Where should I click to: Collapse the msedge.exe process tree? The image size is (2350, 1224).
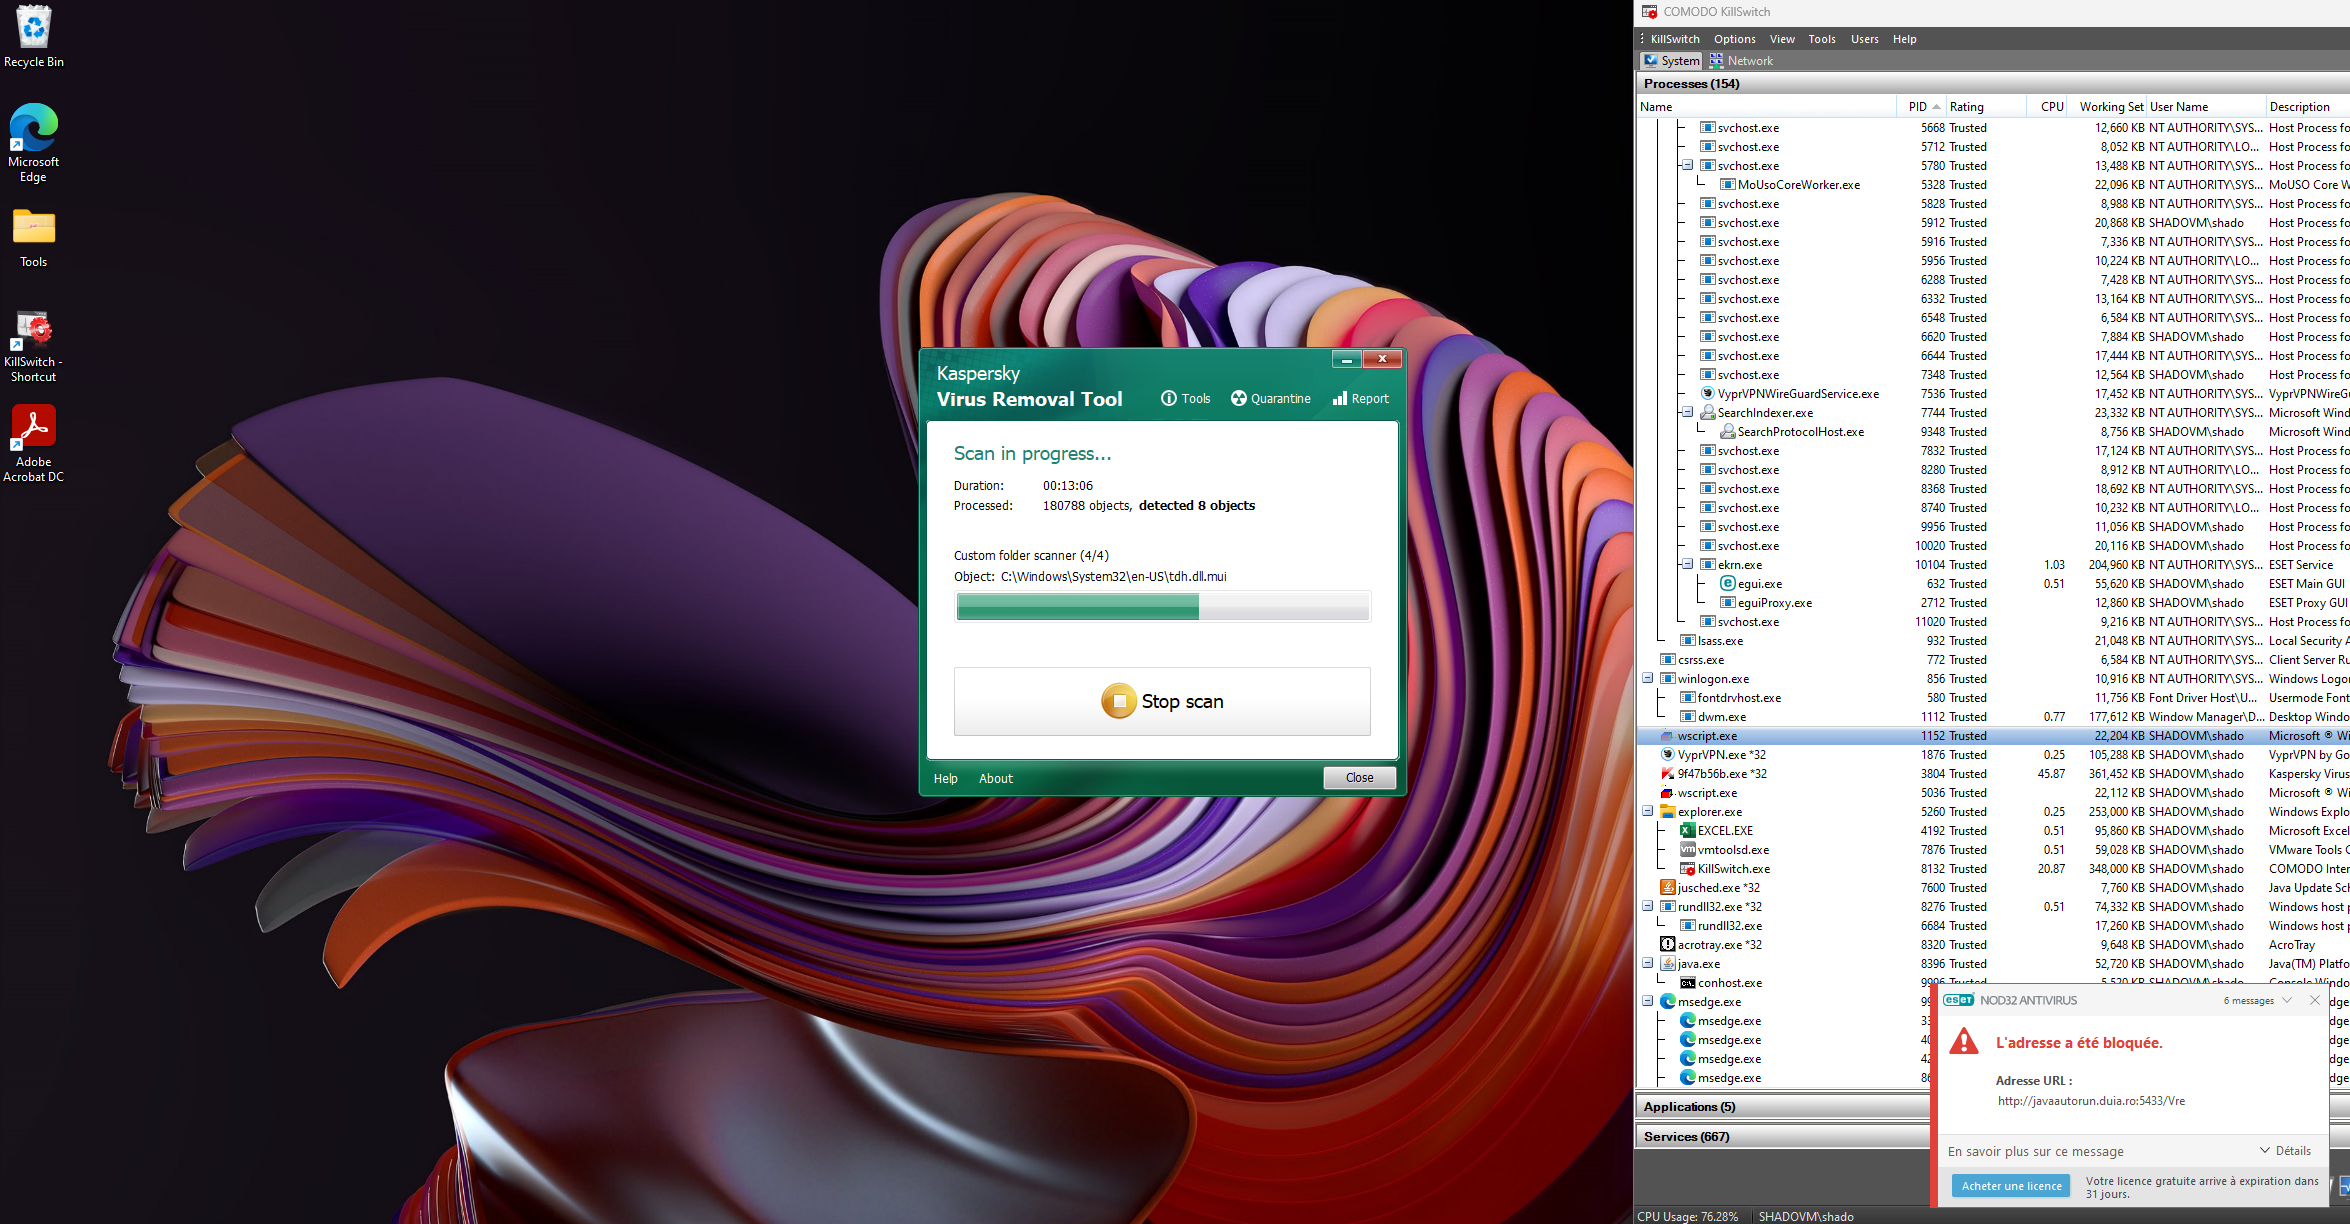coord(1647,1001)
